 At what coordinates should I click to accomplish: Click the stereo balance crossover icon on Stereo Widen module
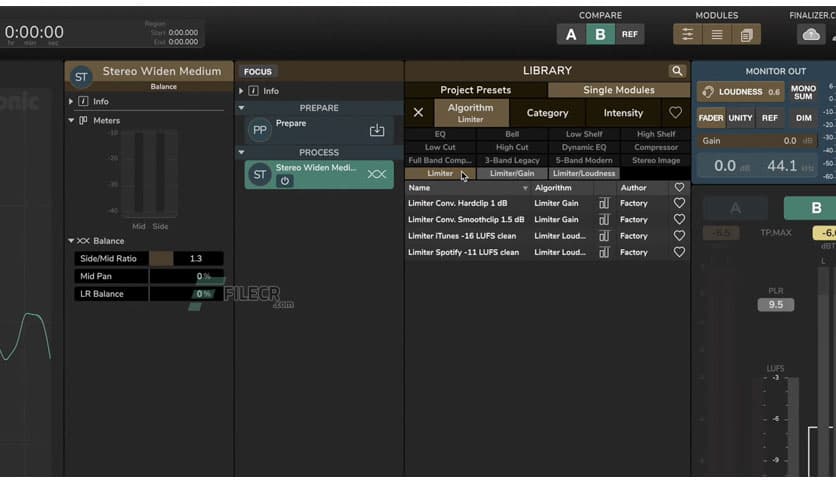(x=376, y=174)
